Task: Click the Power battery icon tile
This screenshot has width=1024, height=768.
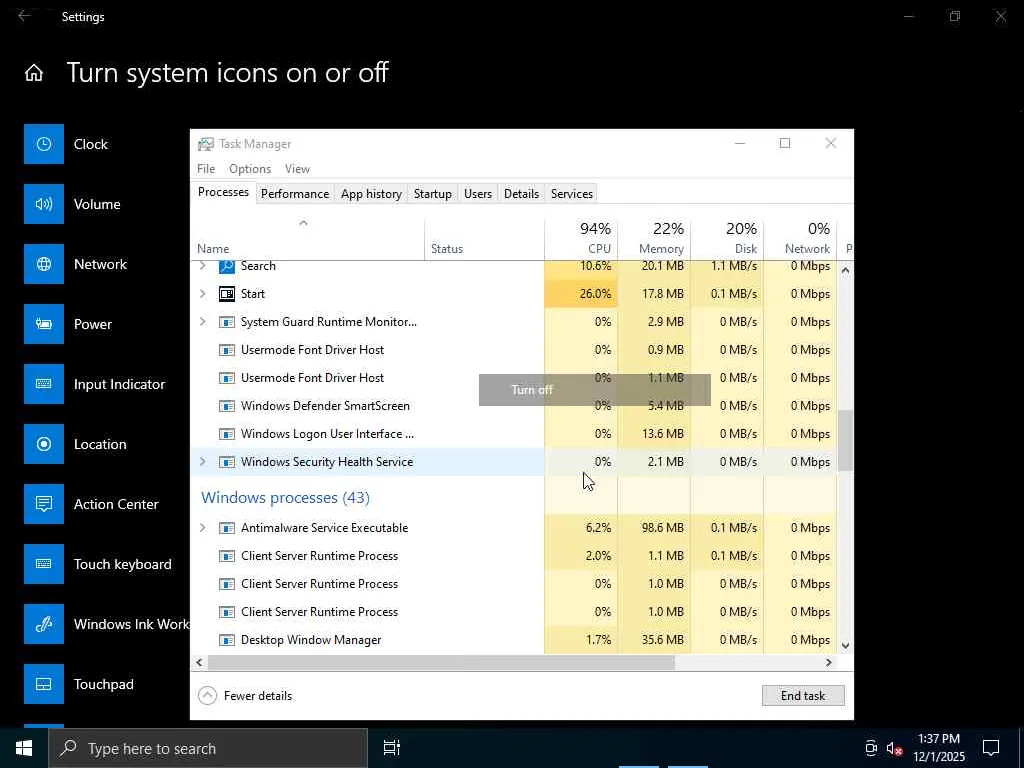Action: (44, 324)
